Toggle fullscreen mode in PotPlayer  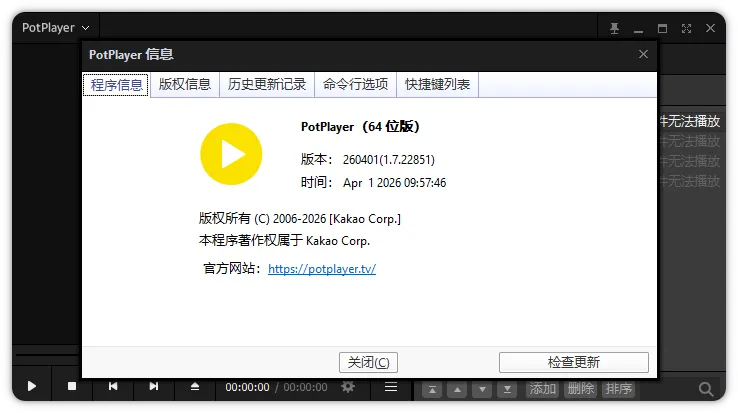click(686, 29)
